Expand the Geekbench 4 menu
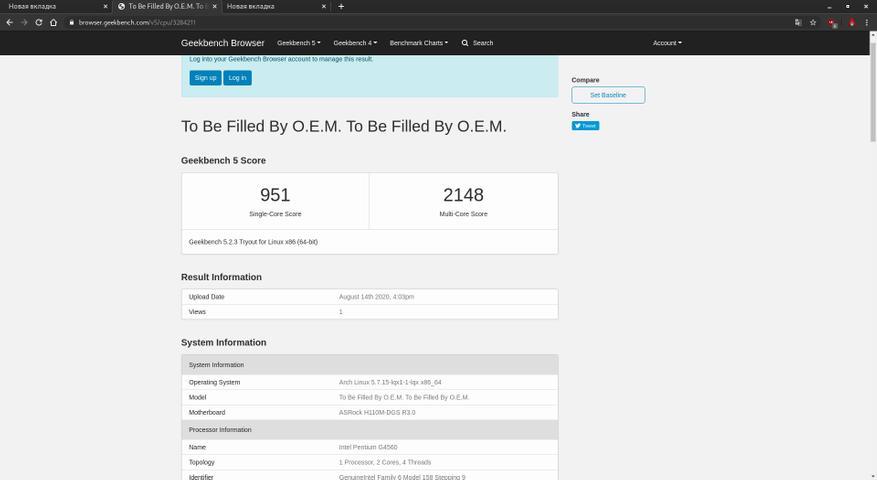877x480 pixels. (x=355, y=43)
